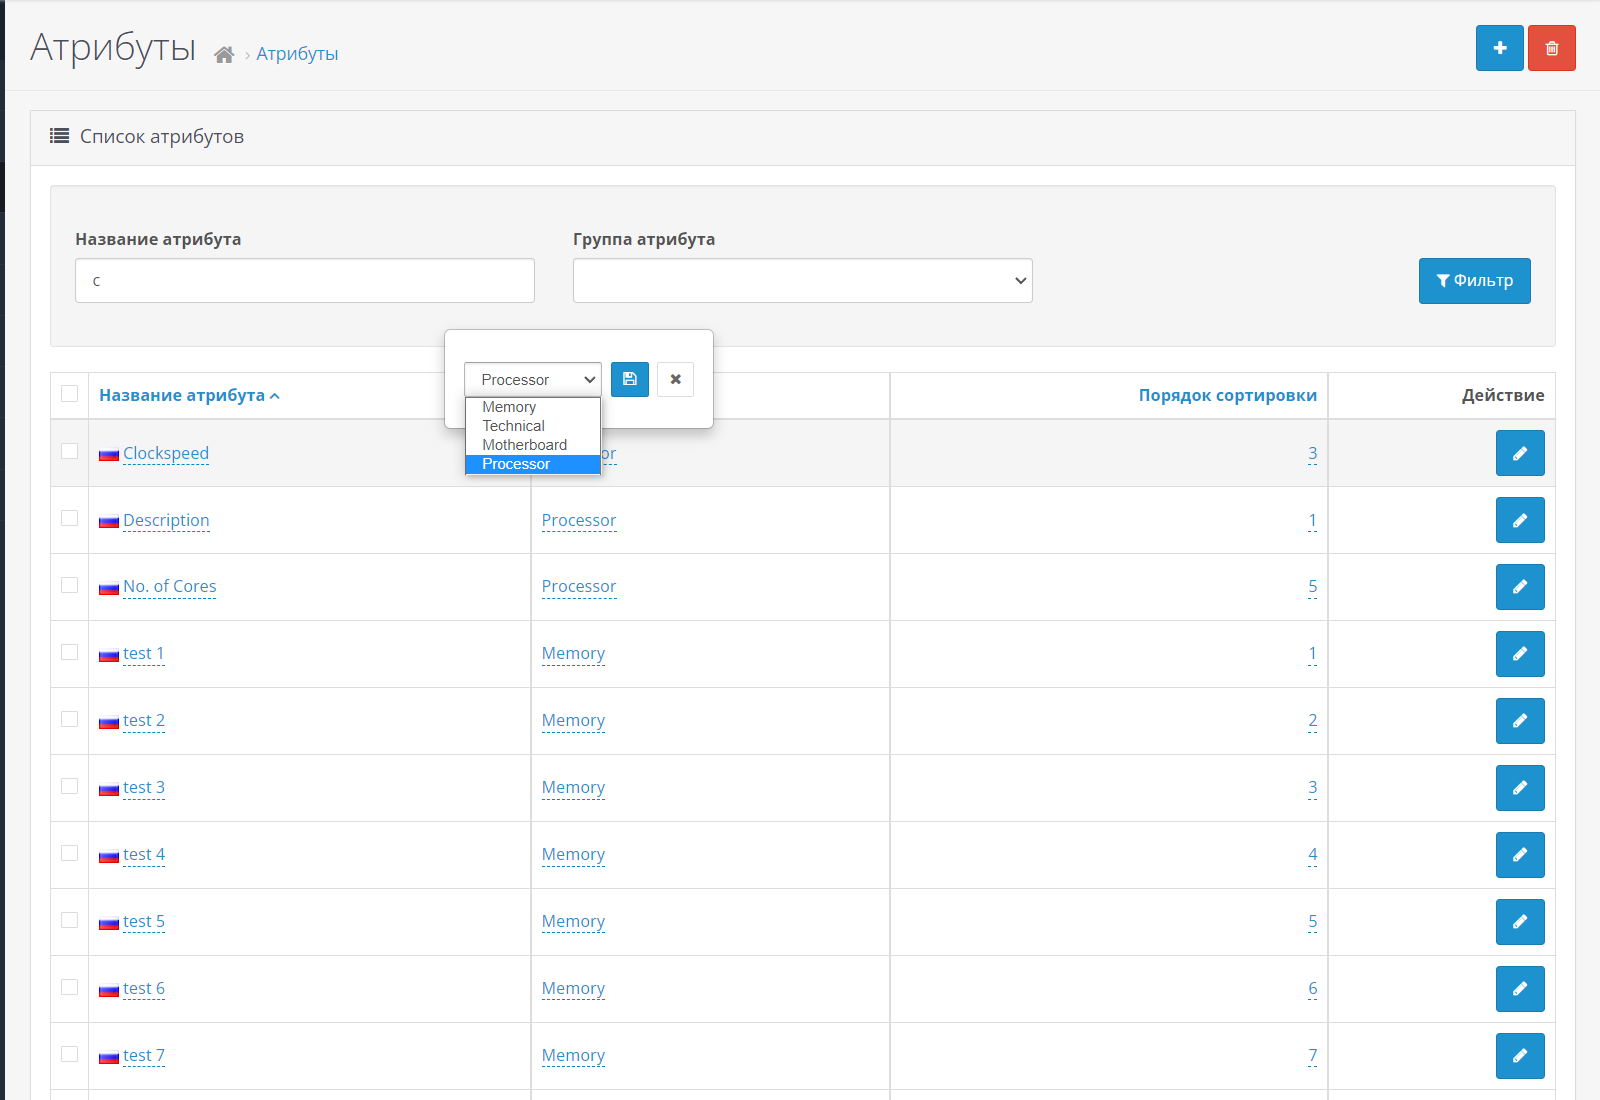The height and width of the screenshot is (1100, 1600).
Task: Click the red trash delete button
Action: (x=1551, y=48)
